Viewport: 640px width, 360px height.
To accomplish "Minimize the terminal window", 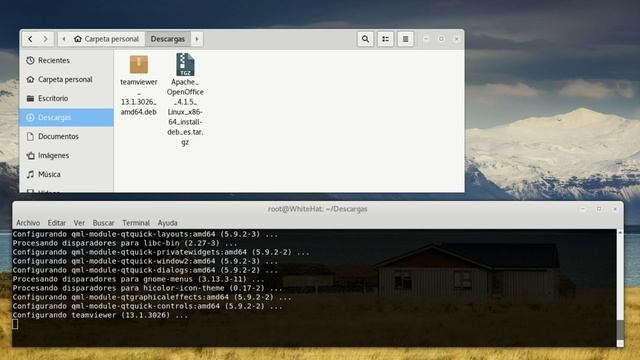I will point(583,209).
